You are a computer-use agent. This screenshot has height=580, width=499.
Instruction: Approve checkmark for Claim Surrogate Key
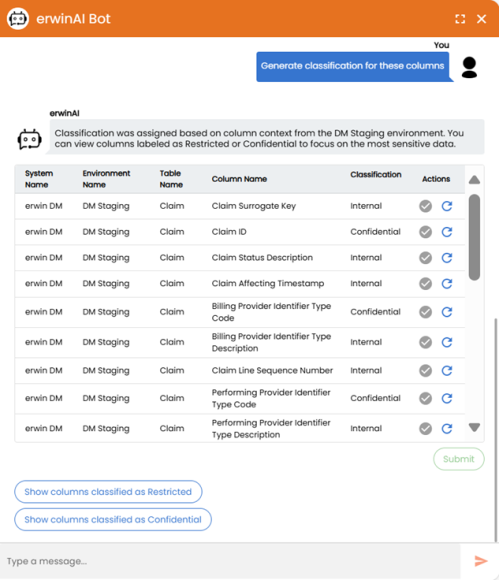coord(425,206)
